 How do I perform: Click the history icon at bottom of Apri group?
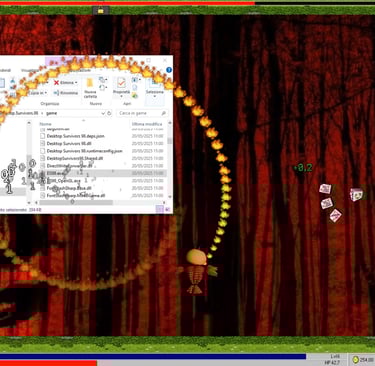[135, 96]
